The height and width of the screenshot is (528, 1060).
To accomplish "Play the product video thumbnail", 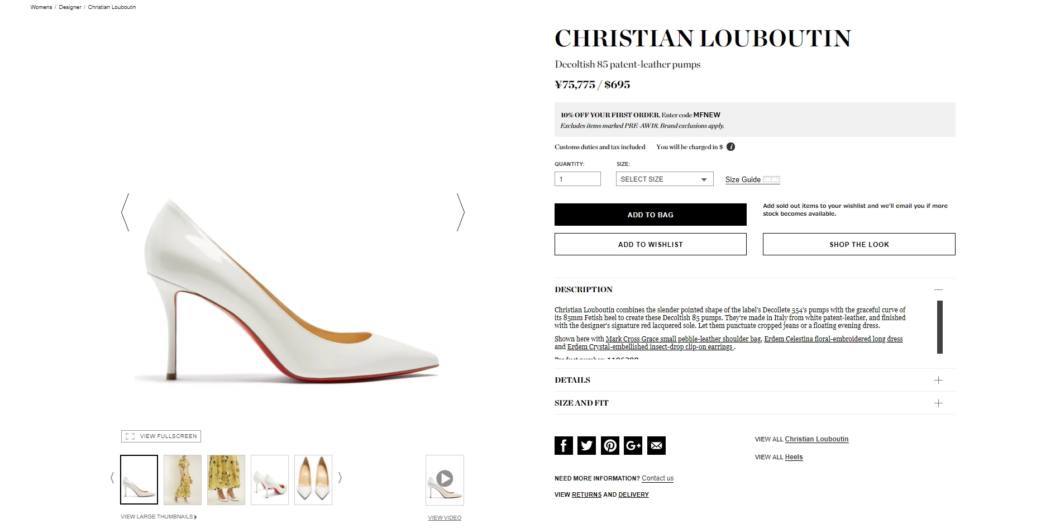I will (x=444, y=479).
